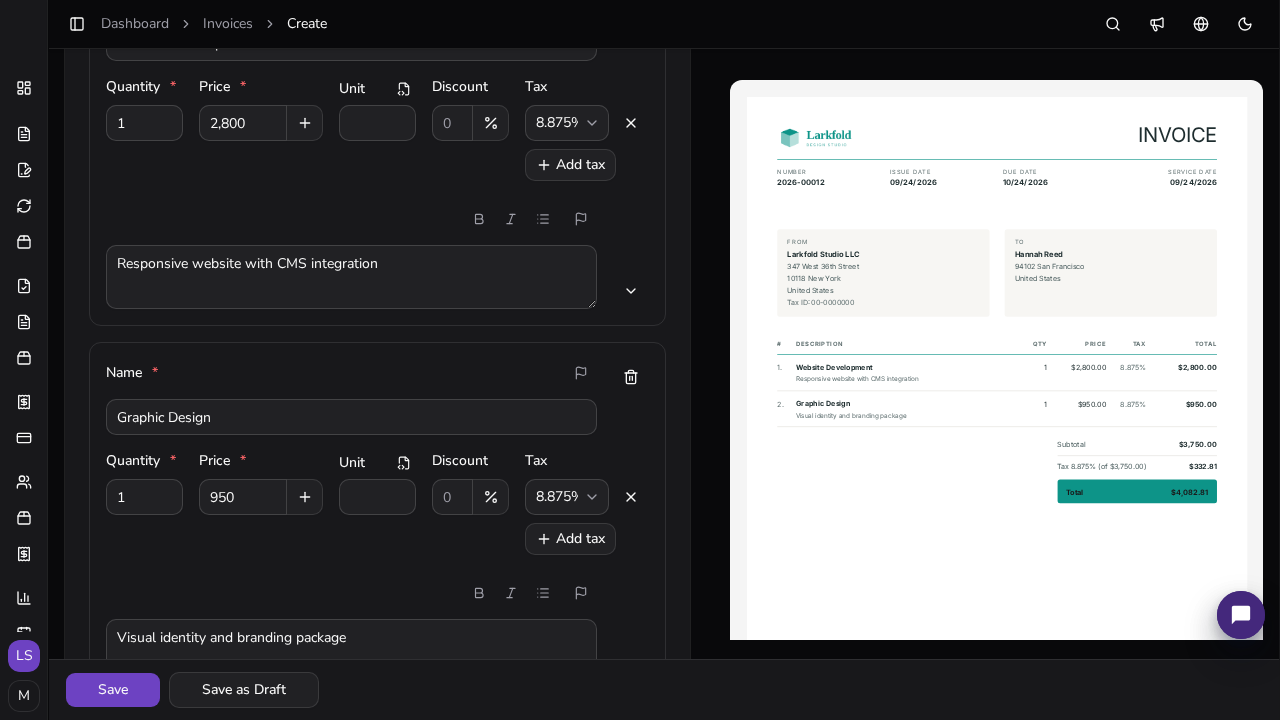Click flag icon above Visual identity description
The height and width of the screenshot is (720, 1280).
coord(581,593)
